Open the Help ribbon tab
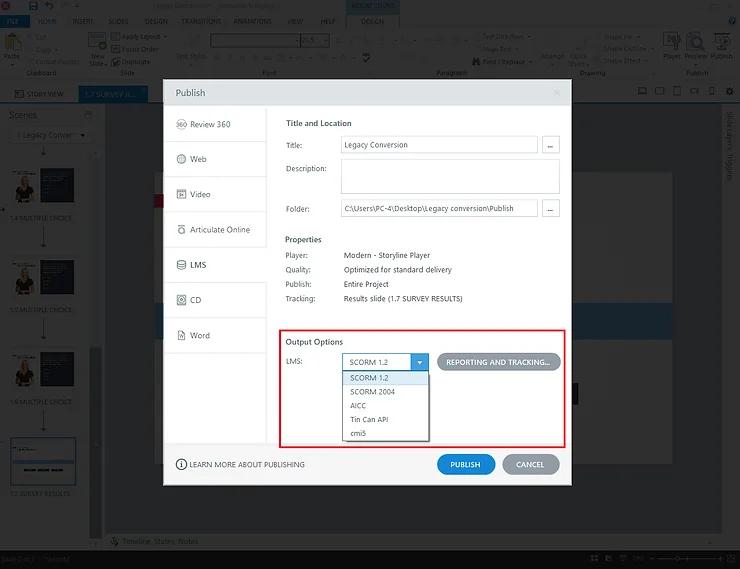Viewport: 740px width, 569px height. [x=328, y=21]
